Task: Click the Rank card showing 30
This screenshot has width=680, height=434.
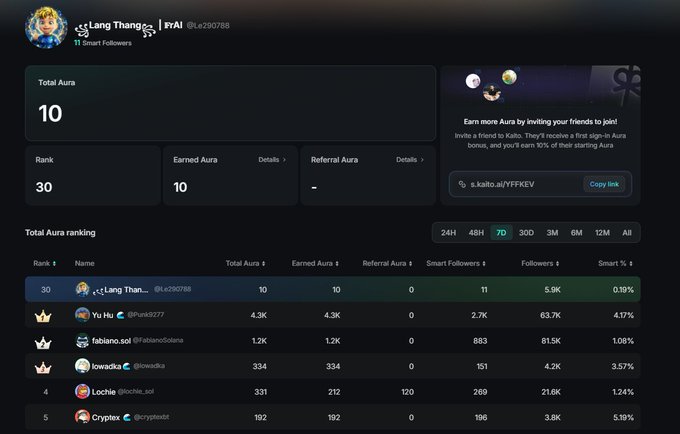Action: (x=93, y=176)
